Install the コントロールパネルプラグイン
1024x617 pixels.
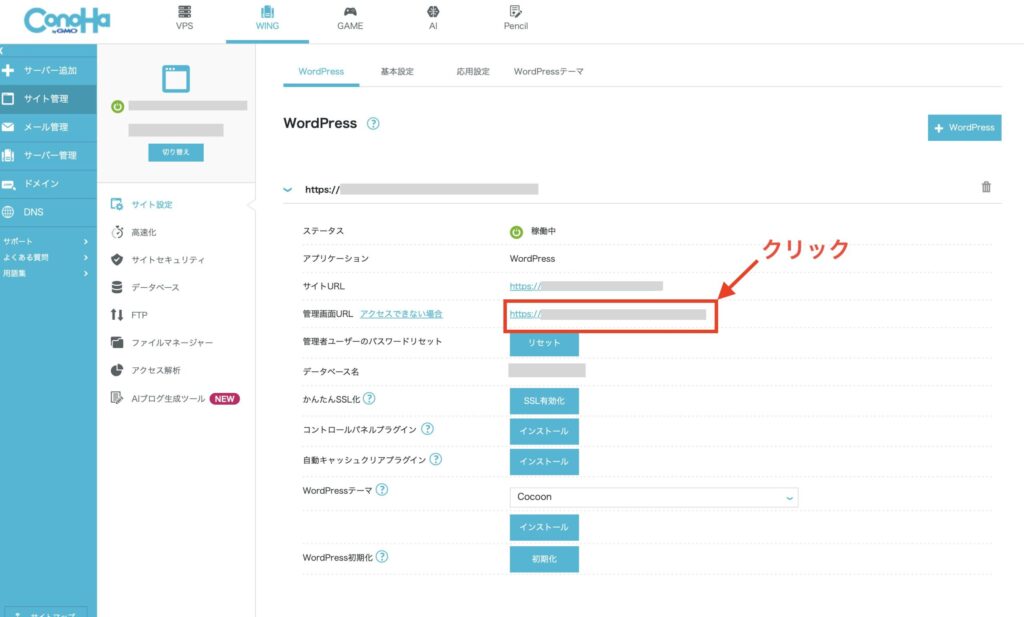point(544,431)
